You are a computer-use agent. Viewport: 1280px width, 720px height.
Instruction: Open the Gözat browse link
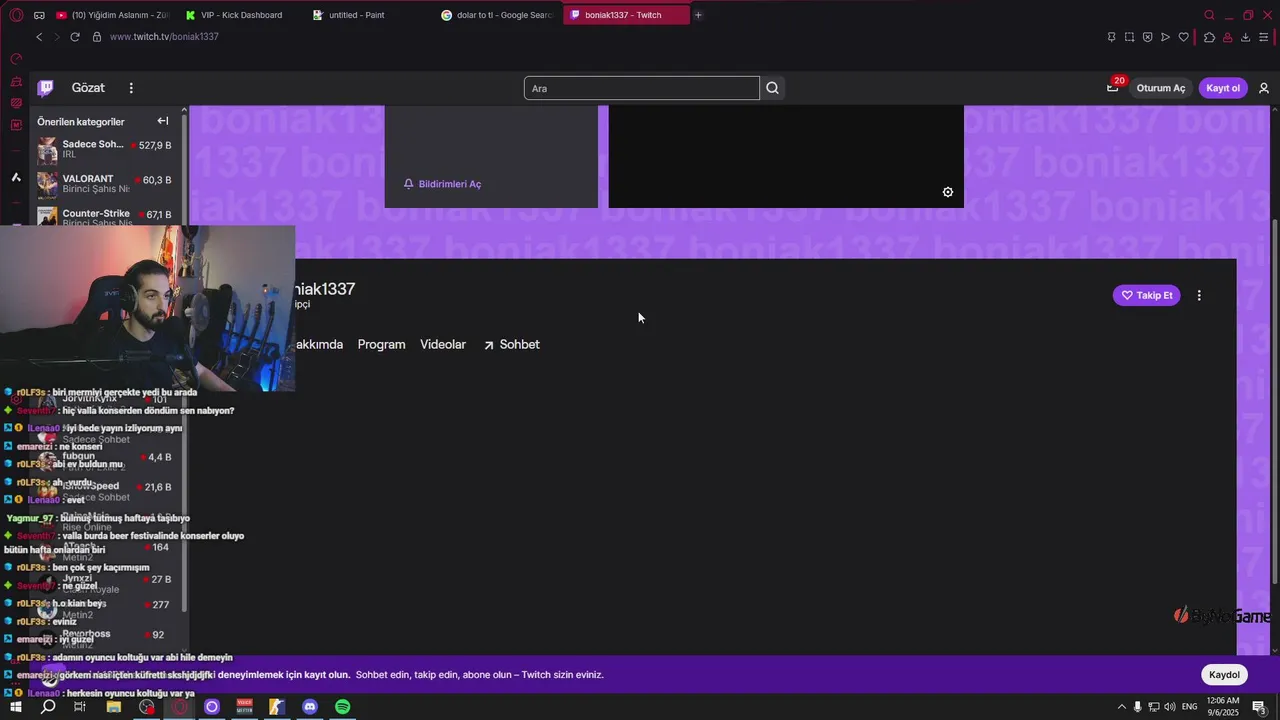point(88,88)
